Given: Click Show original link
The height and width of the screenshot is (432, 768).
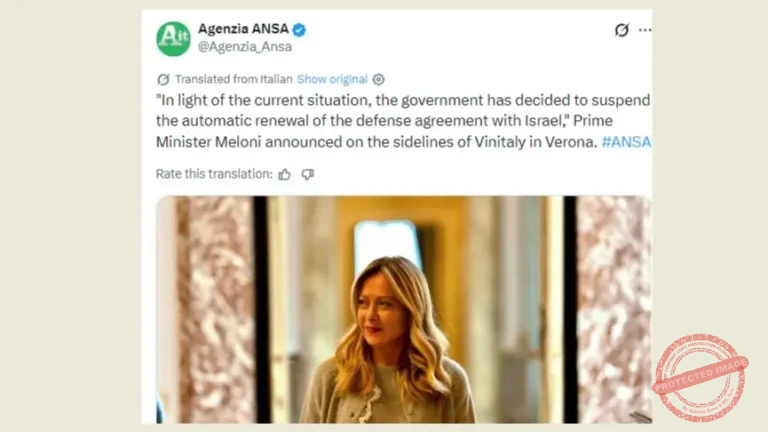Looking at the screenshot, I should click(332, 79).
